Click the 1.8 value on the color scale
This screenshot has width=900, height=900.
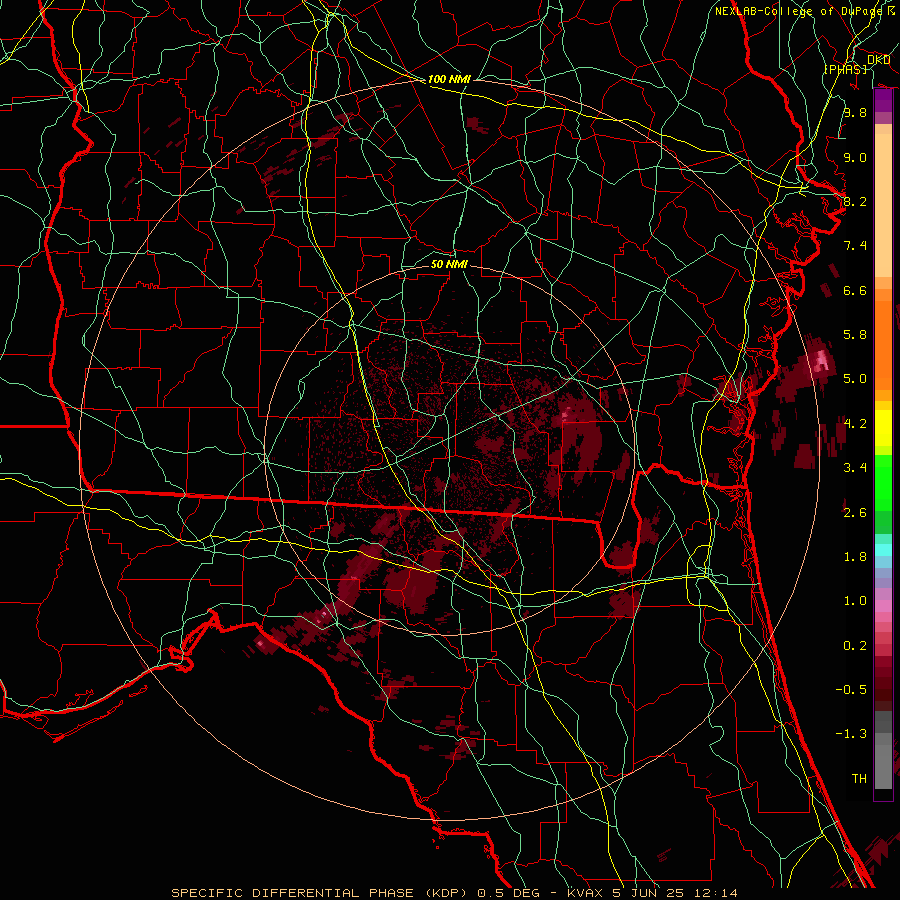[855, 557]
